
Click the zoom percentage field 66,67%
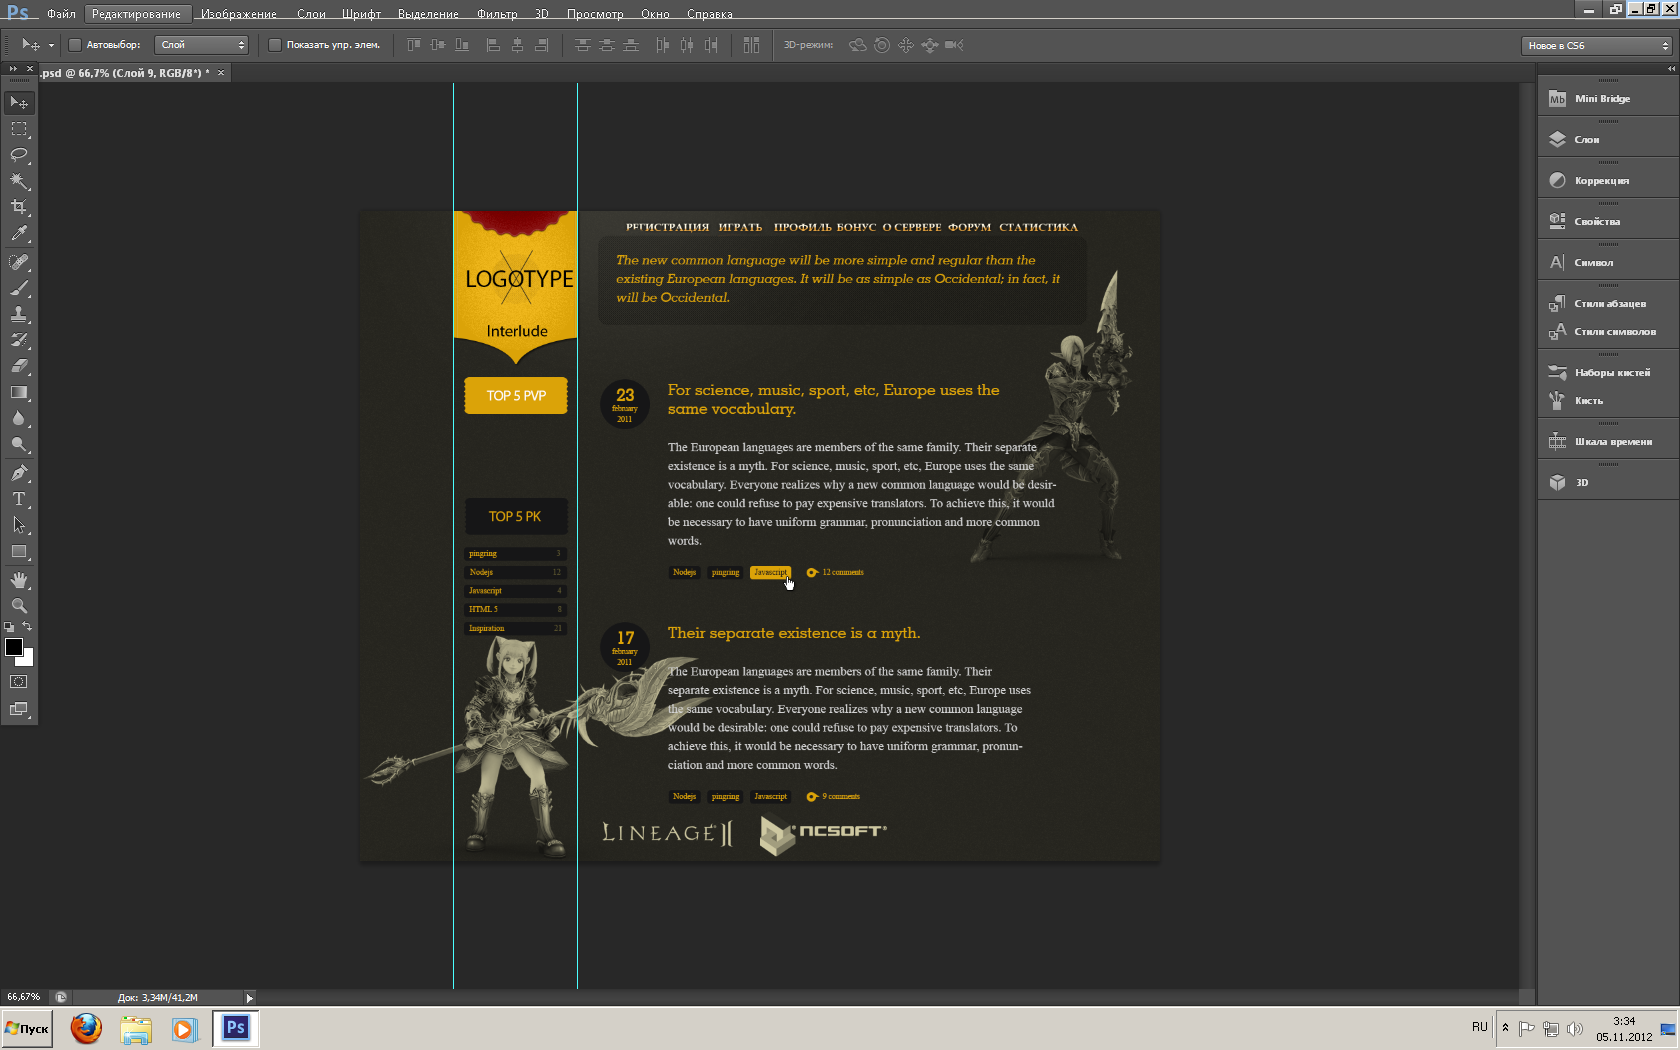pos(24,997)
